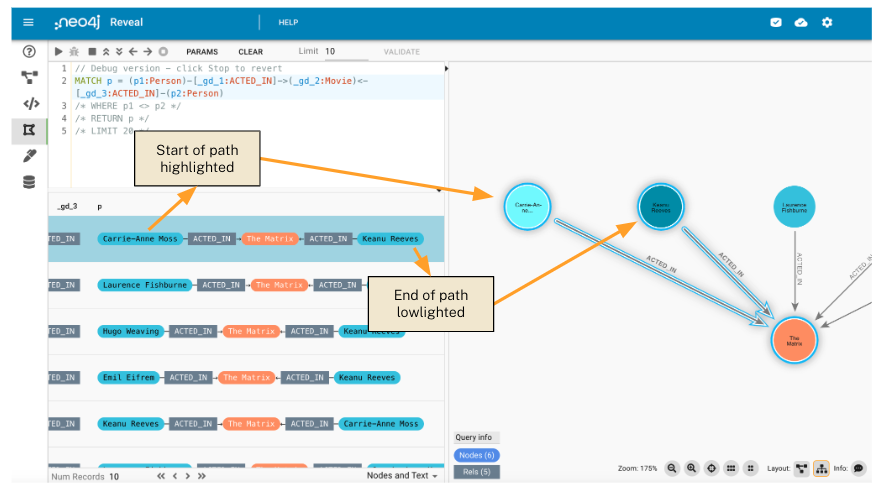
Task: Open the code brackets sidebar icon
Action: [x=31, y=104]
